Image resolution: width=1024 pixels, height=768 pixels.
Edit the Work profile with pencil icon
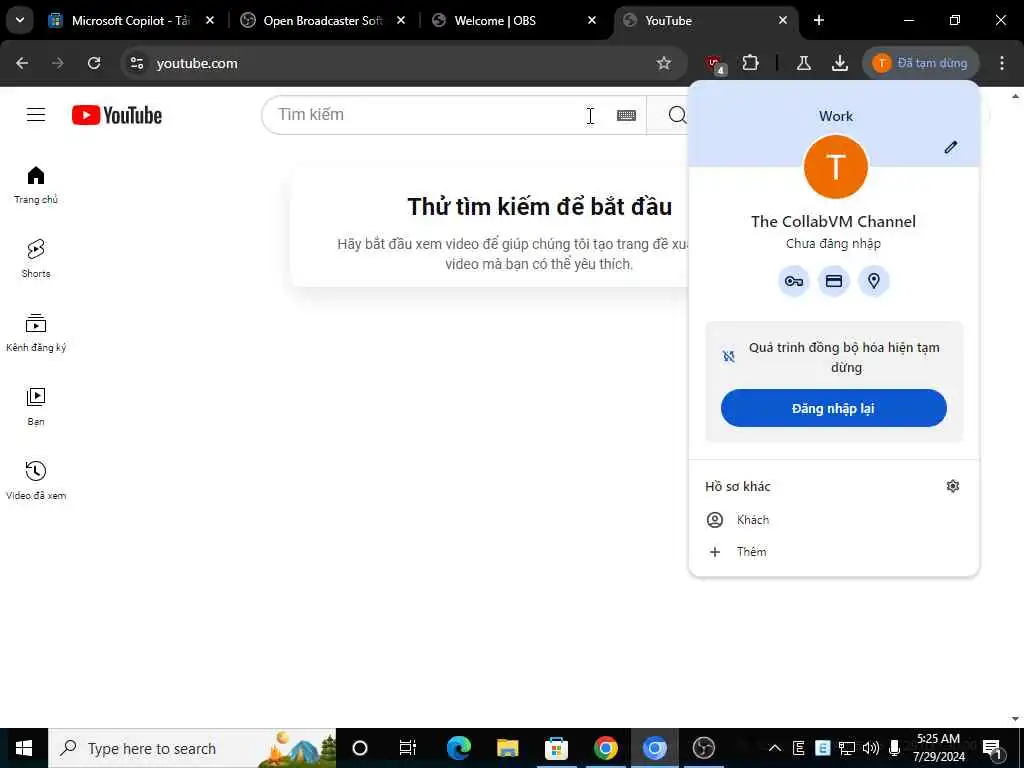tap(951, 147)
